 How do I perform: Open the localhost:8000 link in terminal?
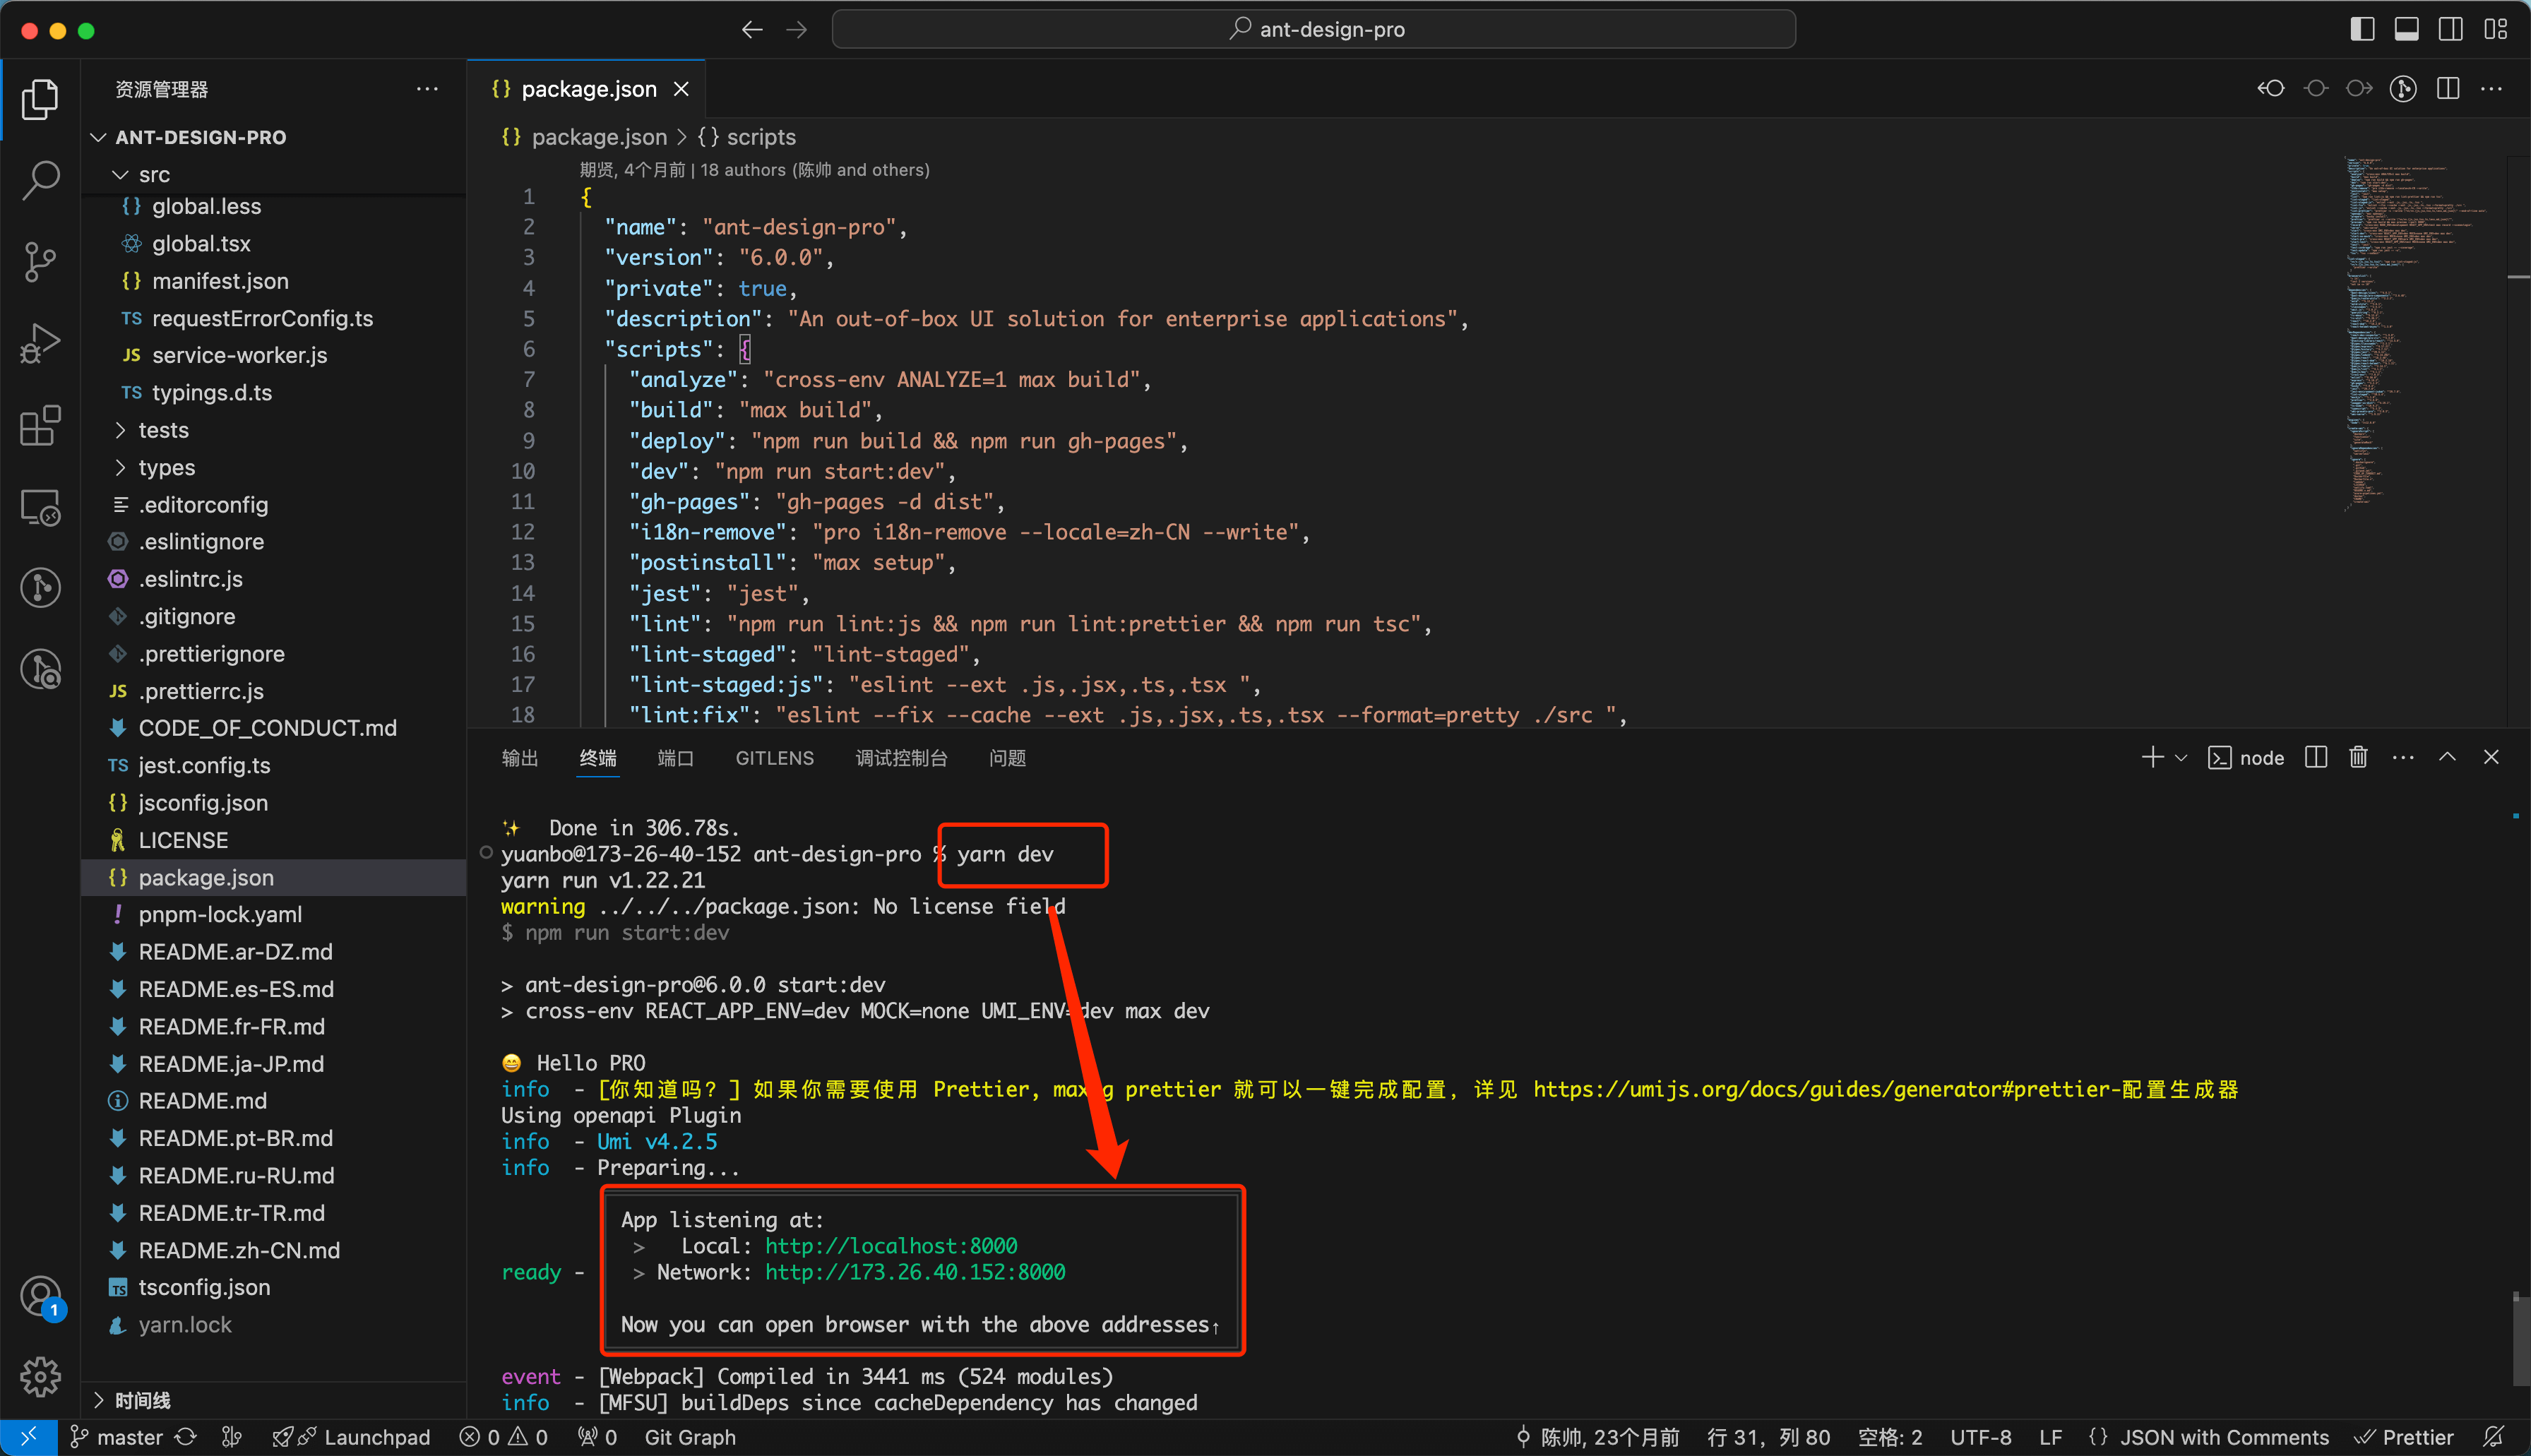coord(890,1246)
